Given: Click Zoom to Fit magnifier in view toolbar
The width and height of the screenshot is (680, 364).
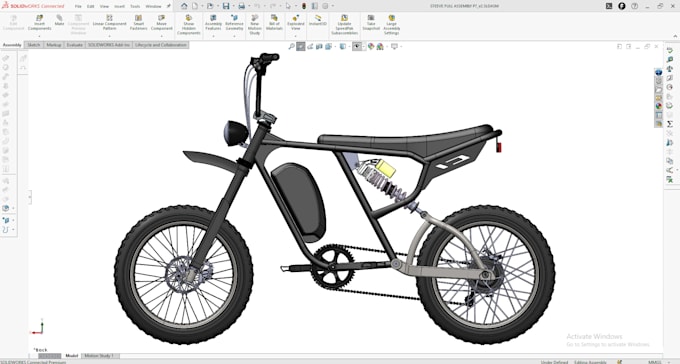Looking at the screenshot, I should 291,46.
